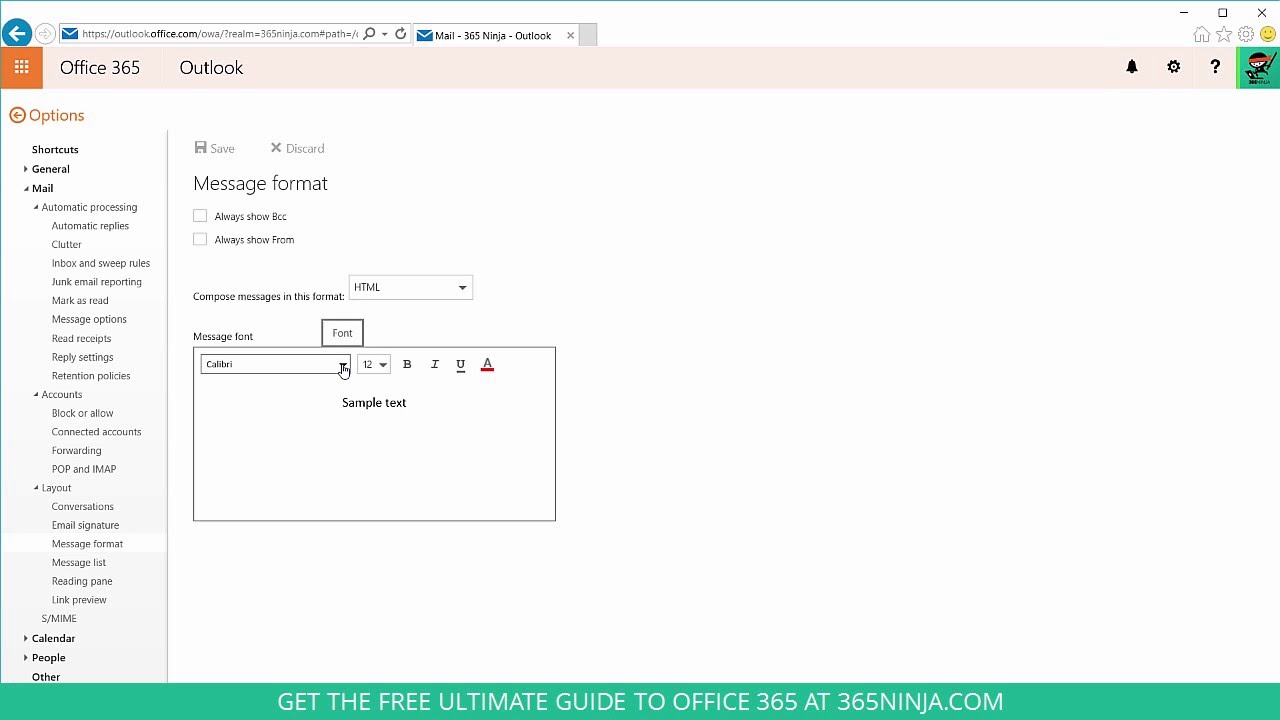Open the notifications bell
This screenshot has height=720, width=1280.
(1132, 67)
